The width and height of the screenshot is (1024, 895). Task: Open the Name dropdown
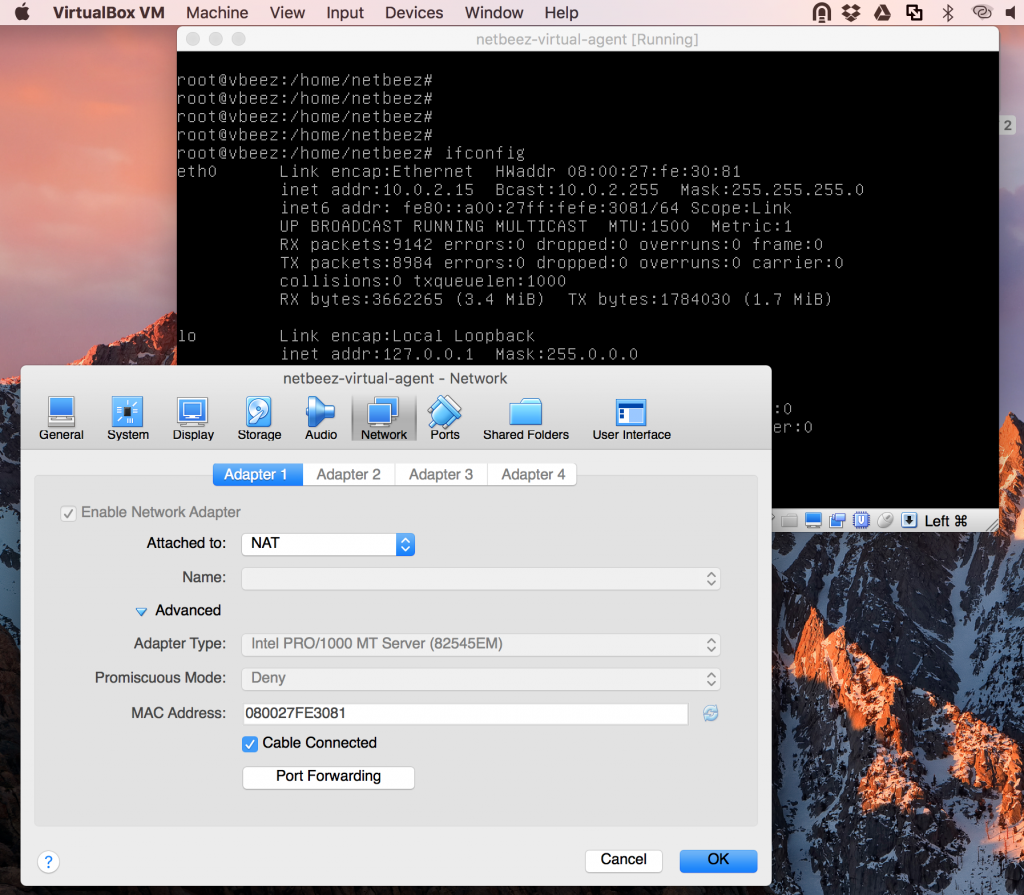481,579
